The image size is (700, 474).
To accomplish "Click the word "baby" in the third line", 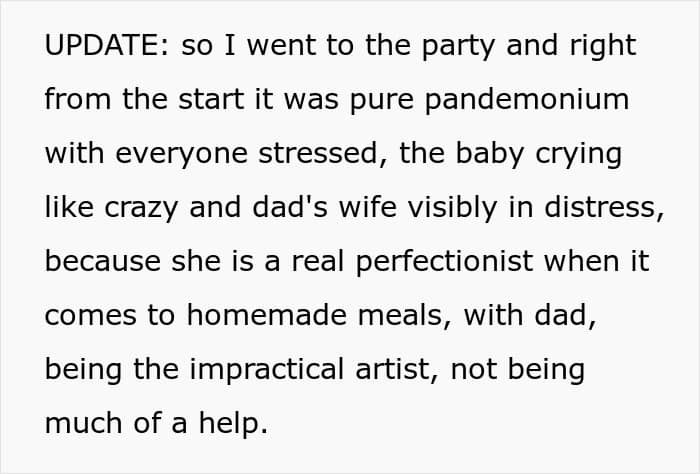I will (489, 154).
